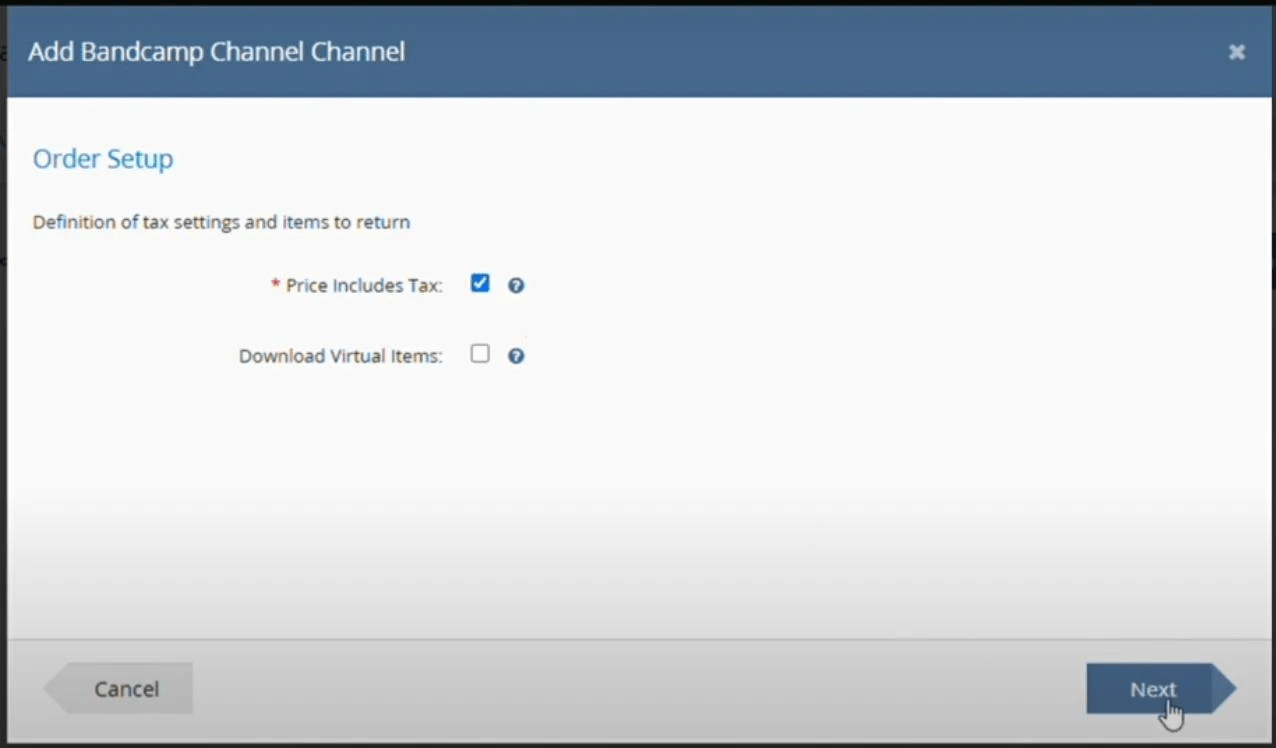Click the tax settings definition description text
Image resolution: width=1276 pixels, height=748 pixels.
click(221, 222)
